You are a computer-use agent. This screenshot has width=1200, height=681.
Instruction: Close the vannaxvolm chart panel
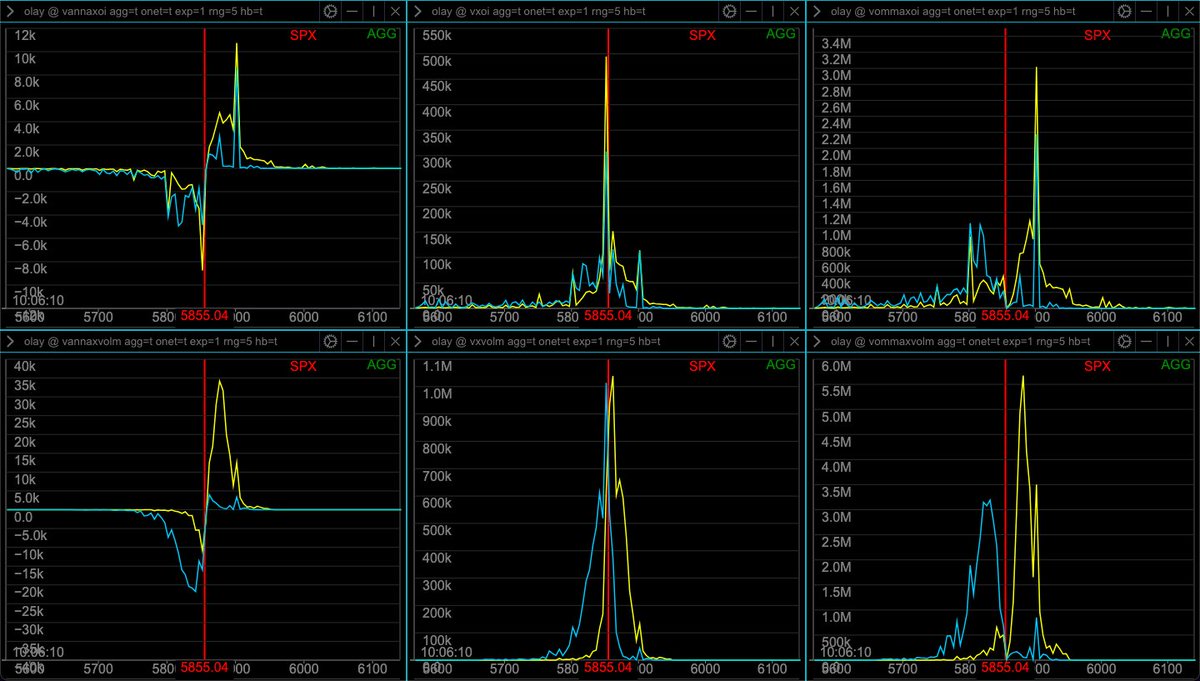394,341
